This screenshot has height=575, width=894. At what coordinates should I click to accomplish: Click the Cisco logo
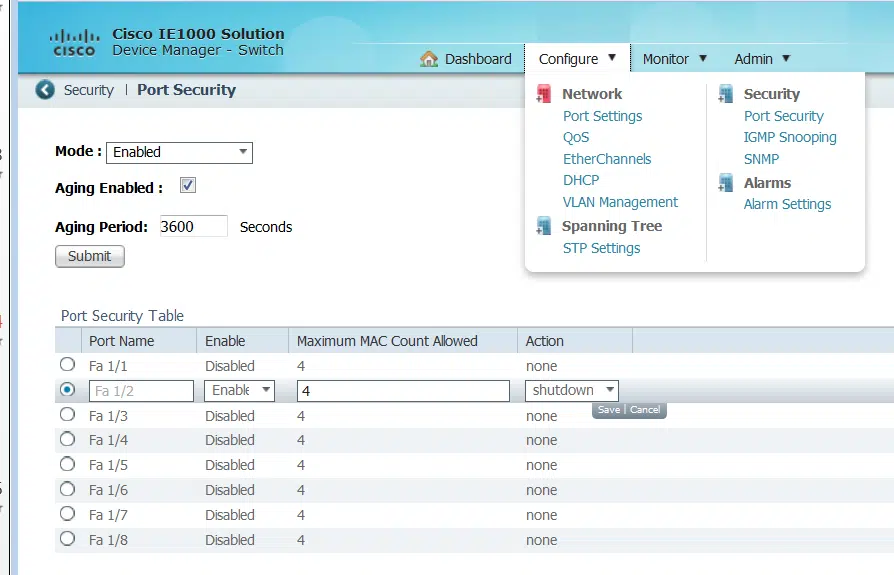coord(74,43)
